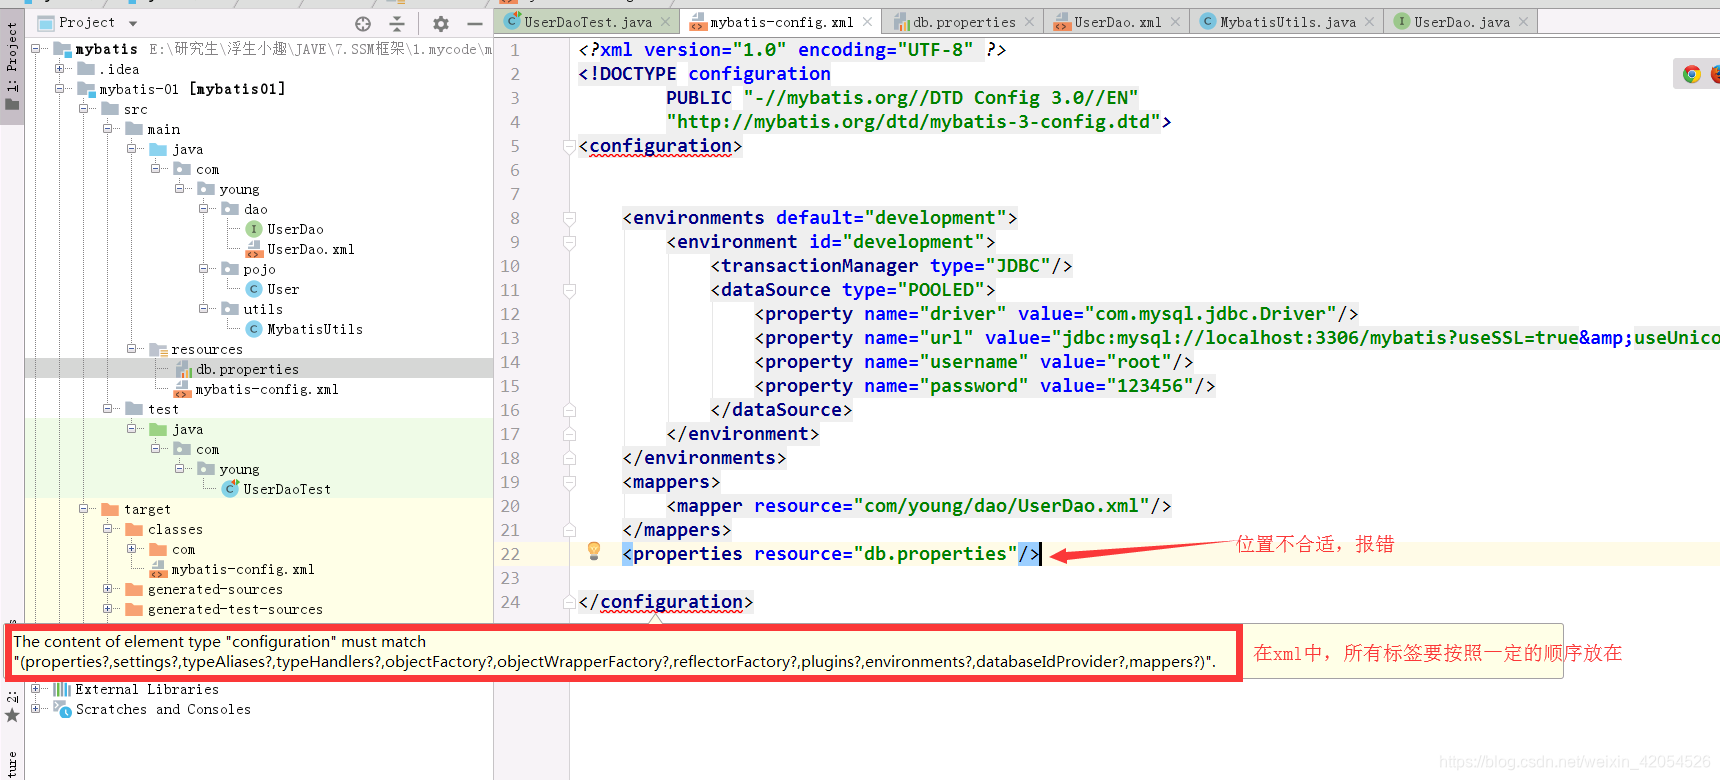This screenshot has height=780, width=1720.
Task: Close the UserDaoTest.java tab
Action: point(665,22)
